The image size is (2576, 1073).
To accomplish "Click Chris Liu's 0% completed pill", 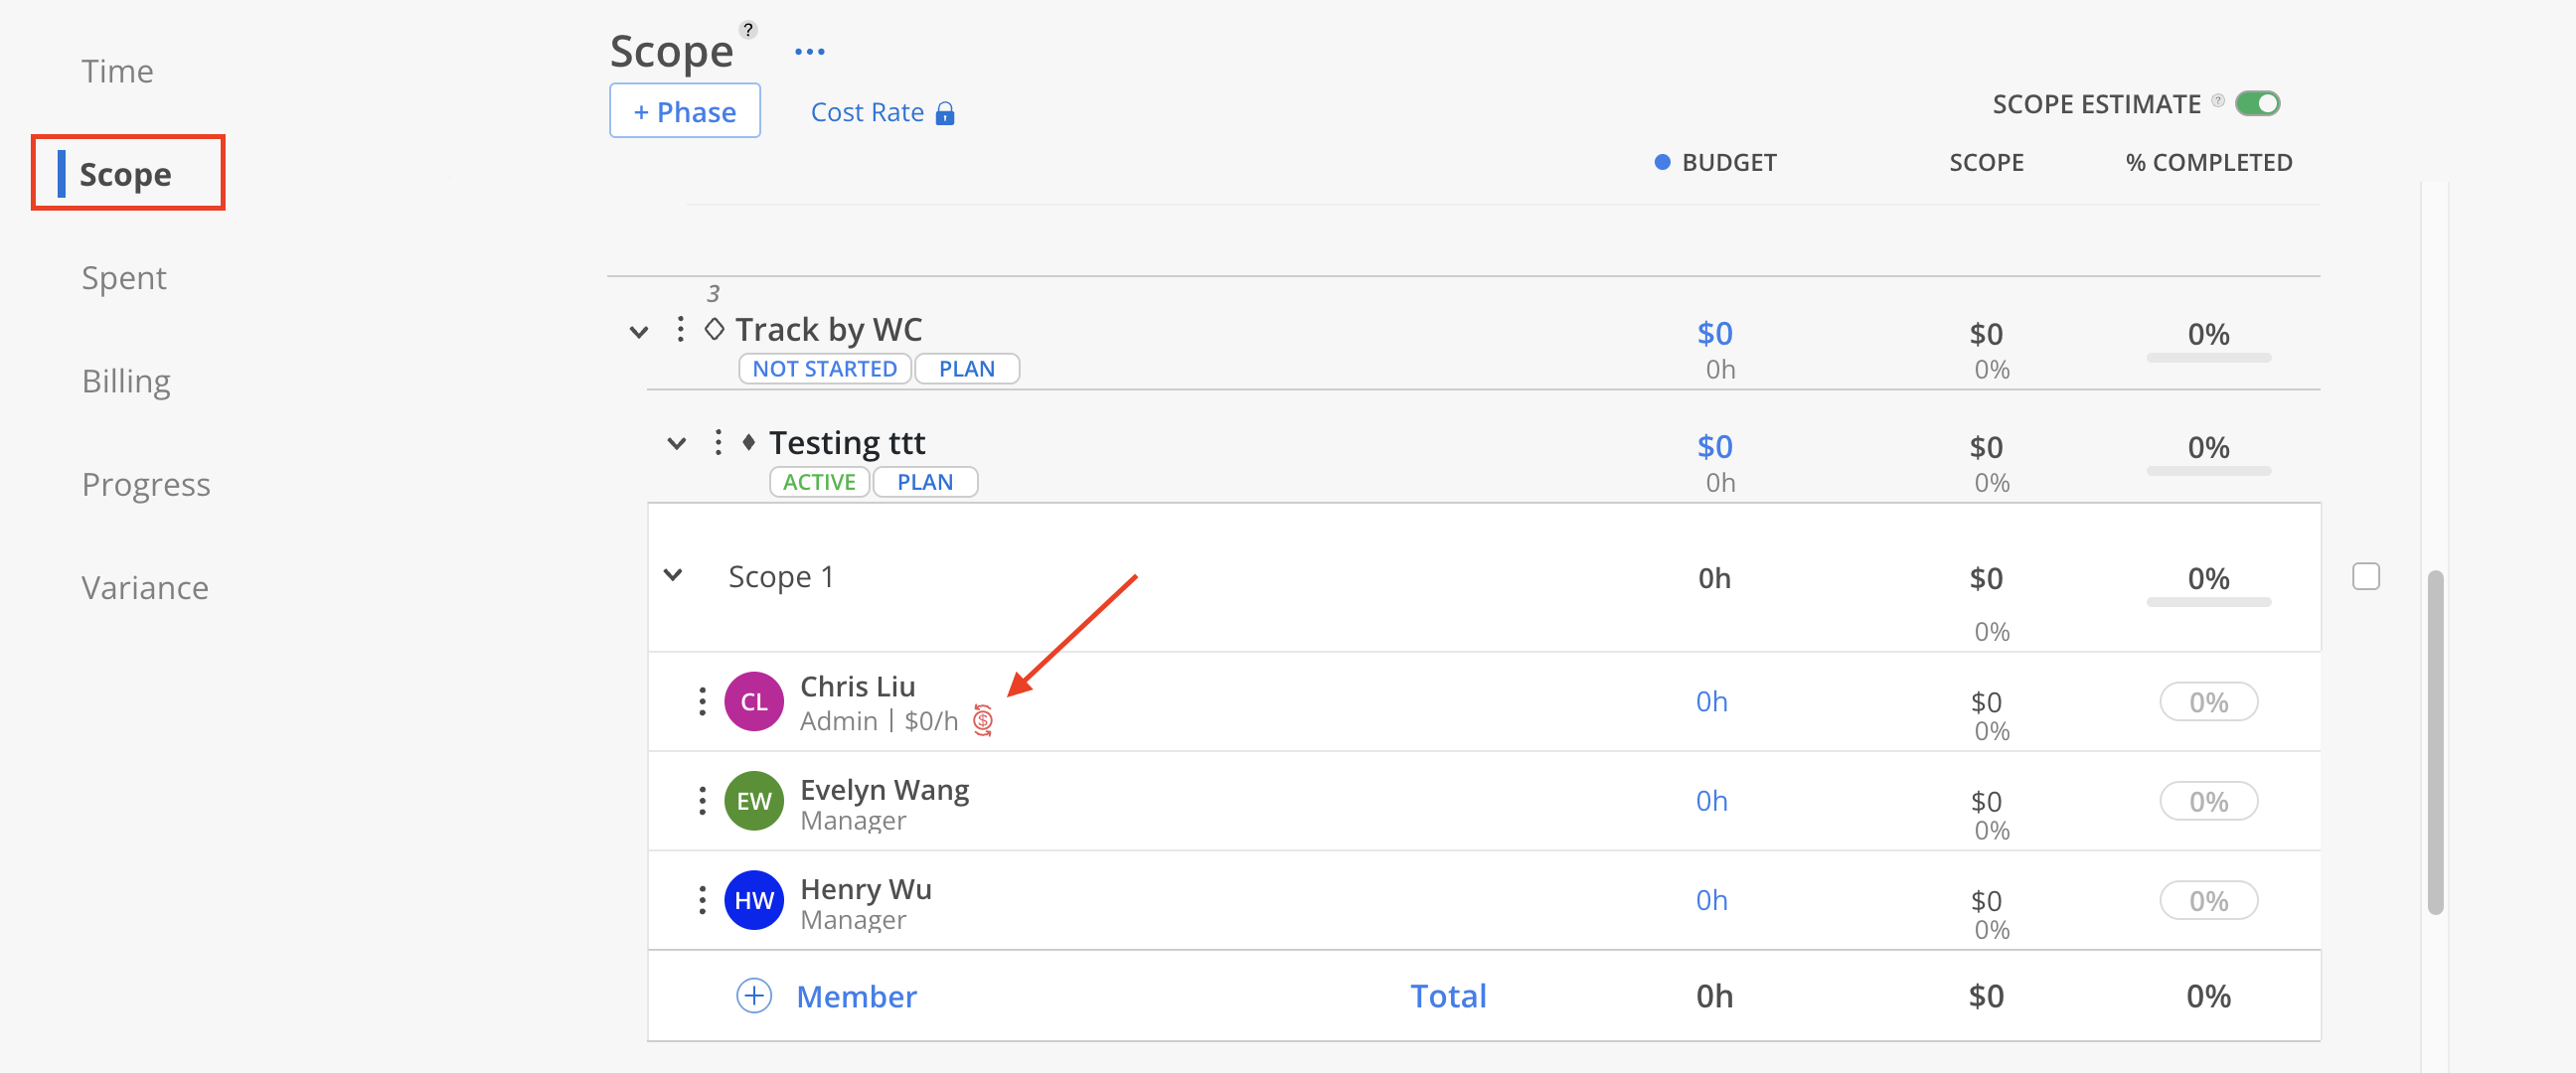I will tap(2208, 701).
